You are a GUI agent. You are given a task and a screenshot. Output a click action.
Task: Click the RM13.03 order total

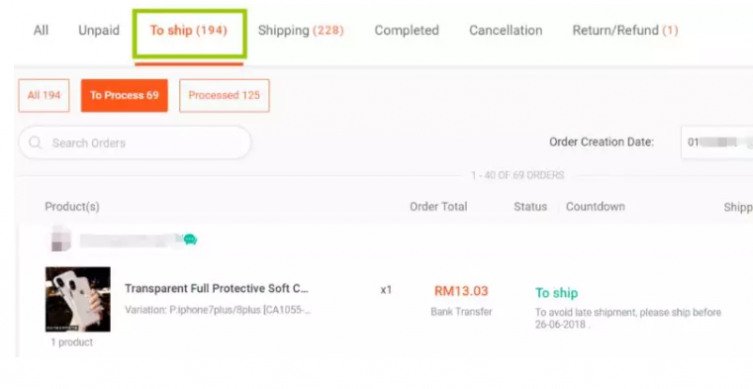pyautogui.click(x=461, y=291)
